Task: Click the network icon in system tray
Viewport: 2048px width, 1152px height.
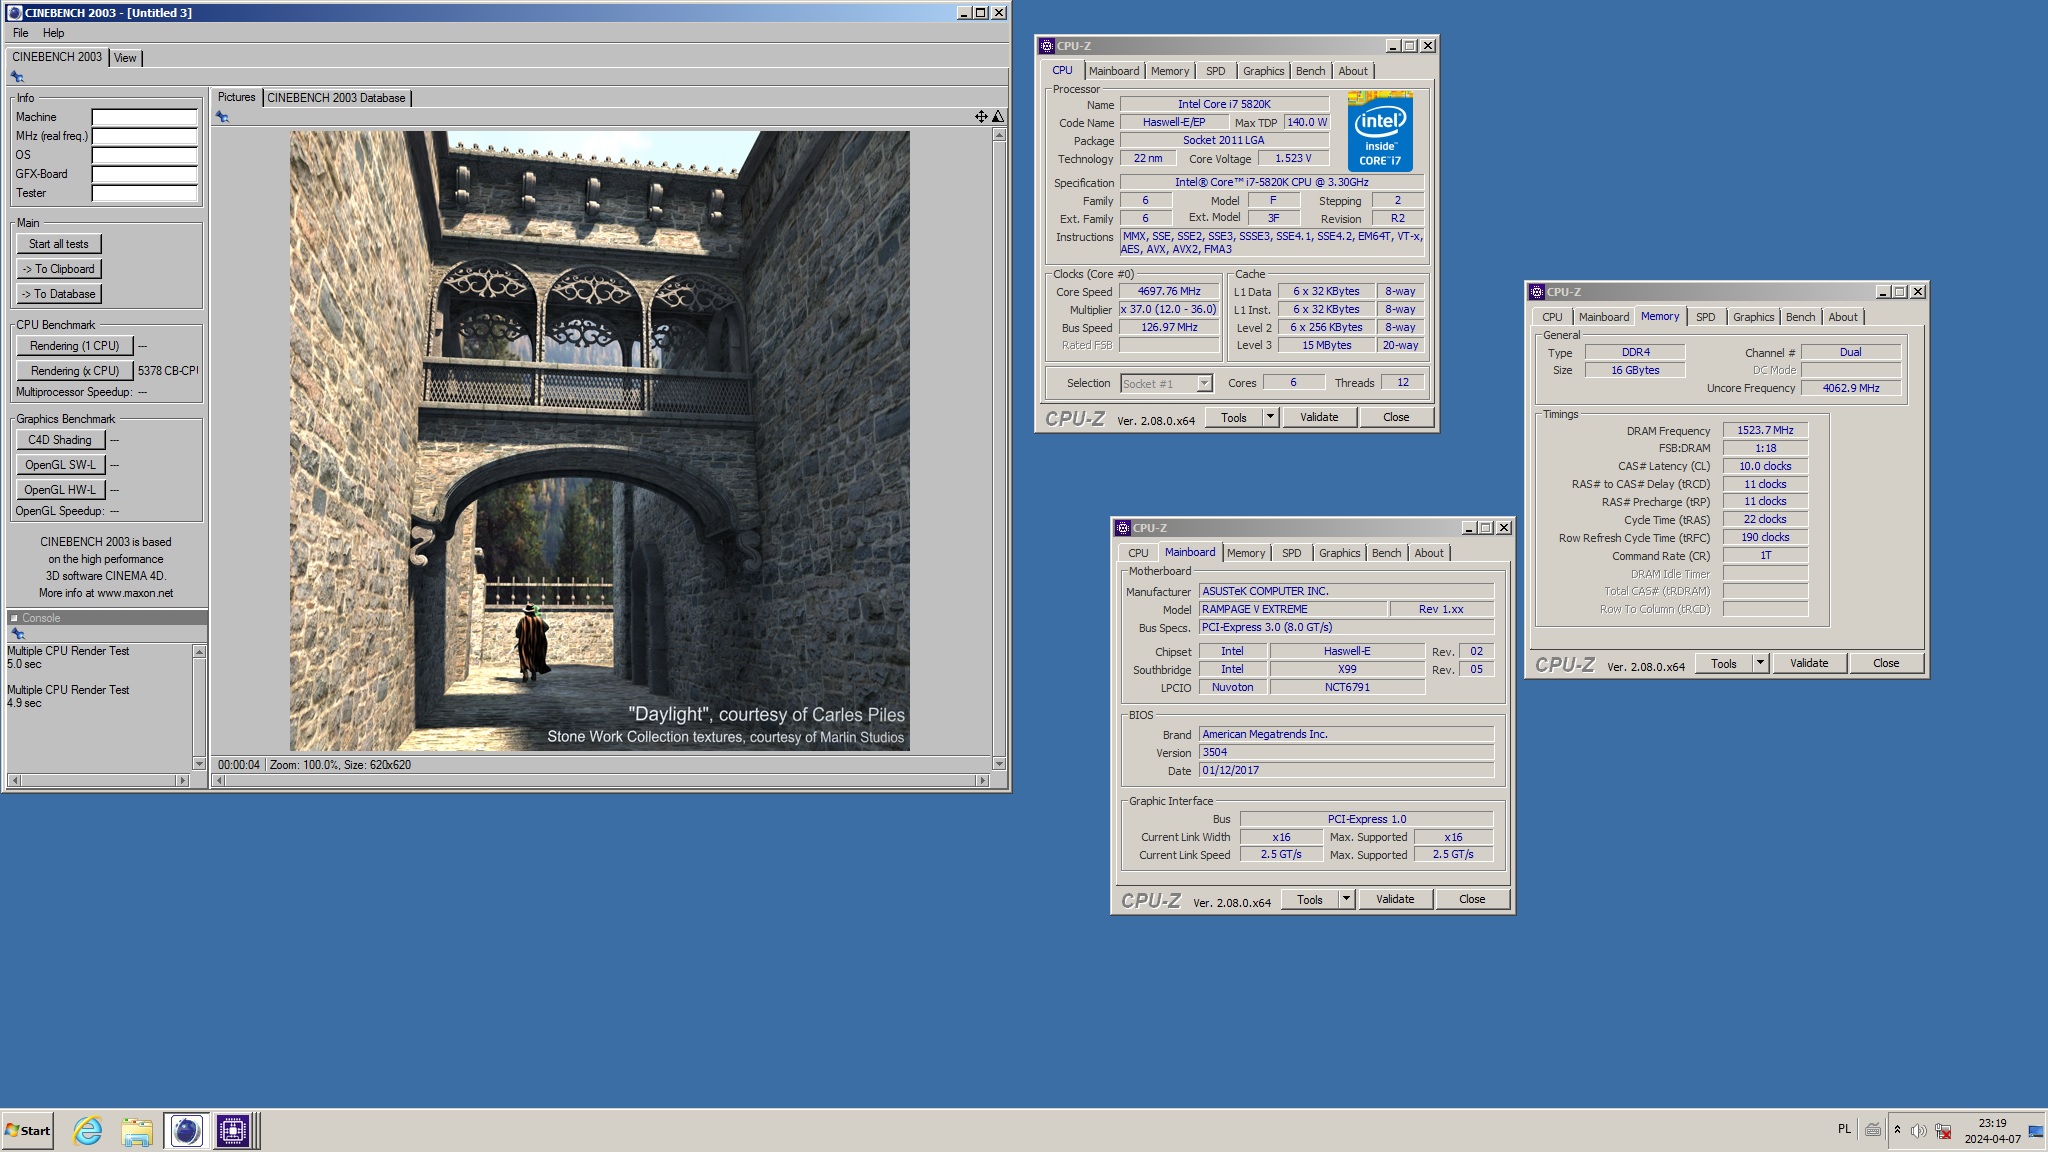Action: coord(1943,1131)
